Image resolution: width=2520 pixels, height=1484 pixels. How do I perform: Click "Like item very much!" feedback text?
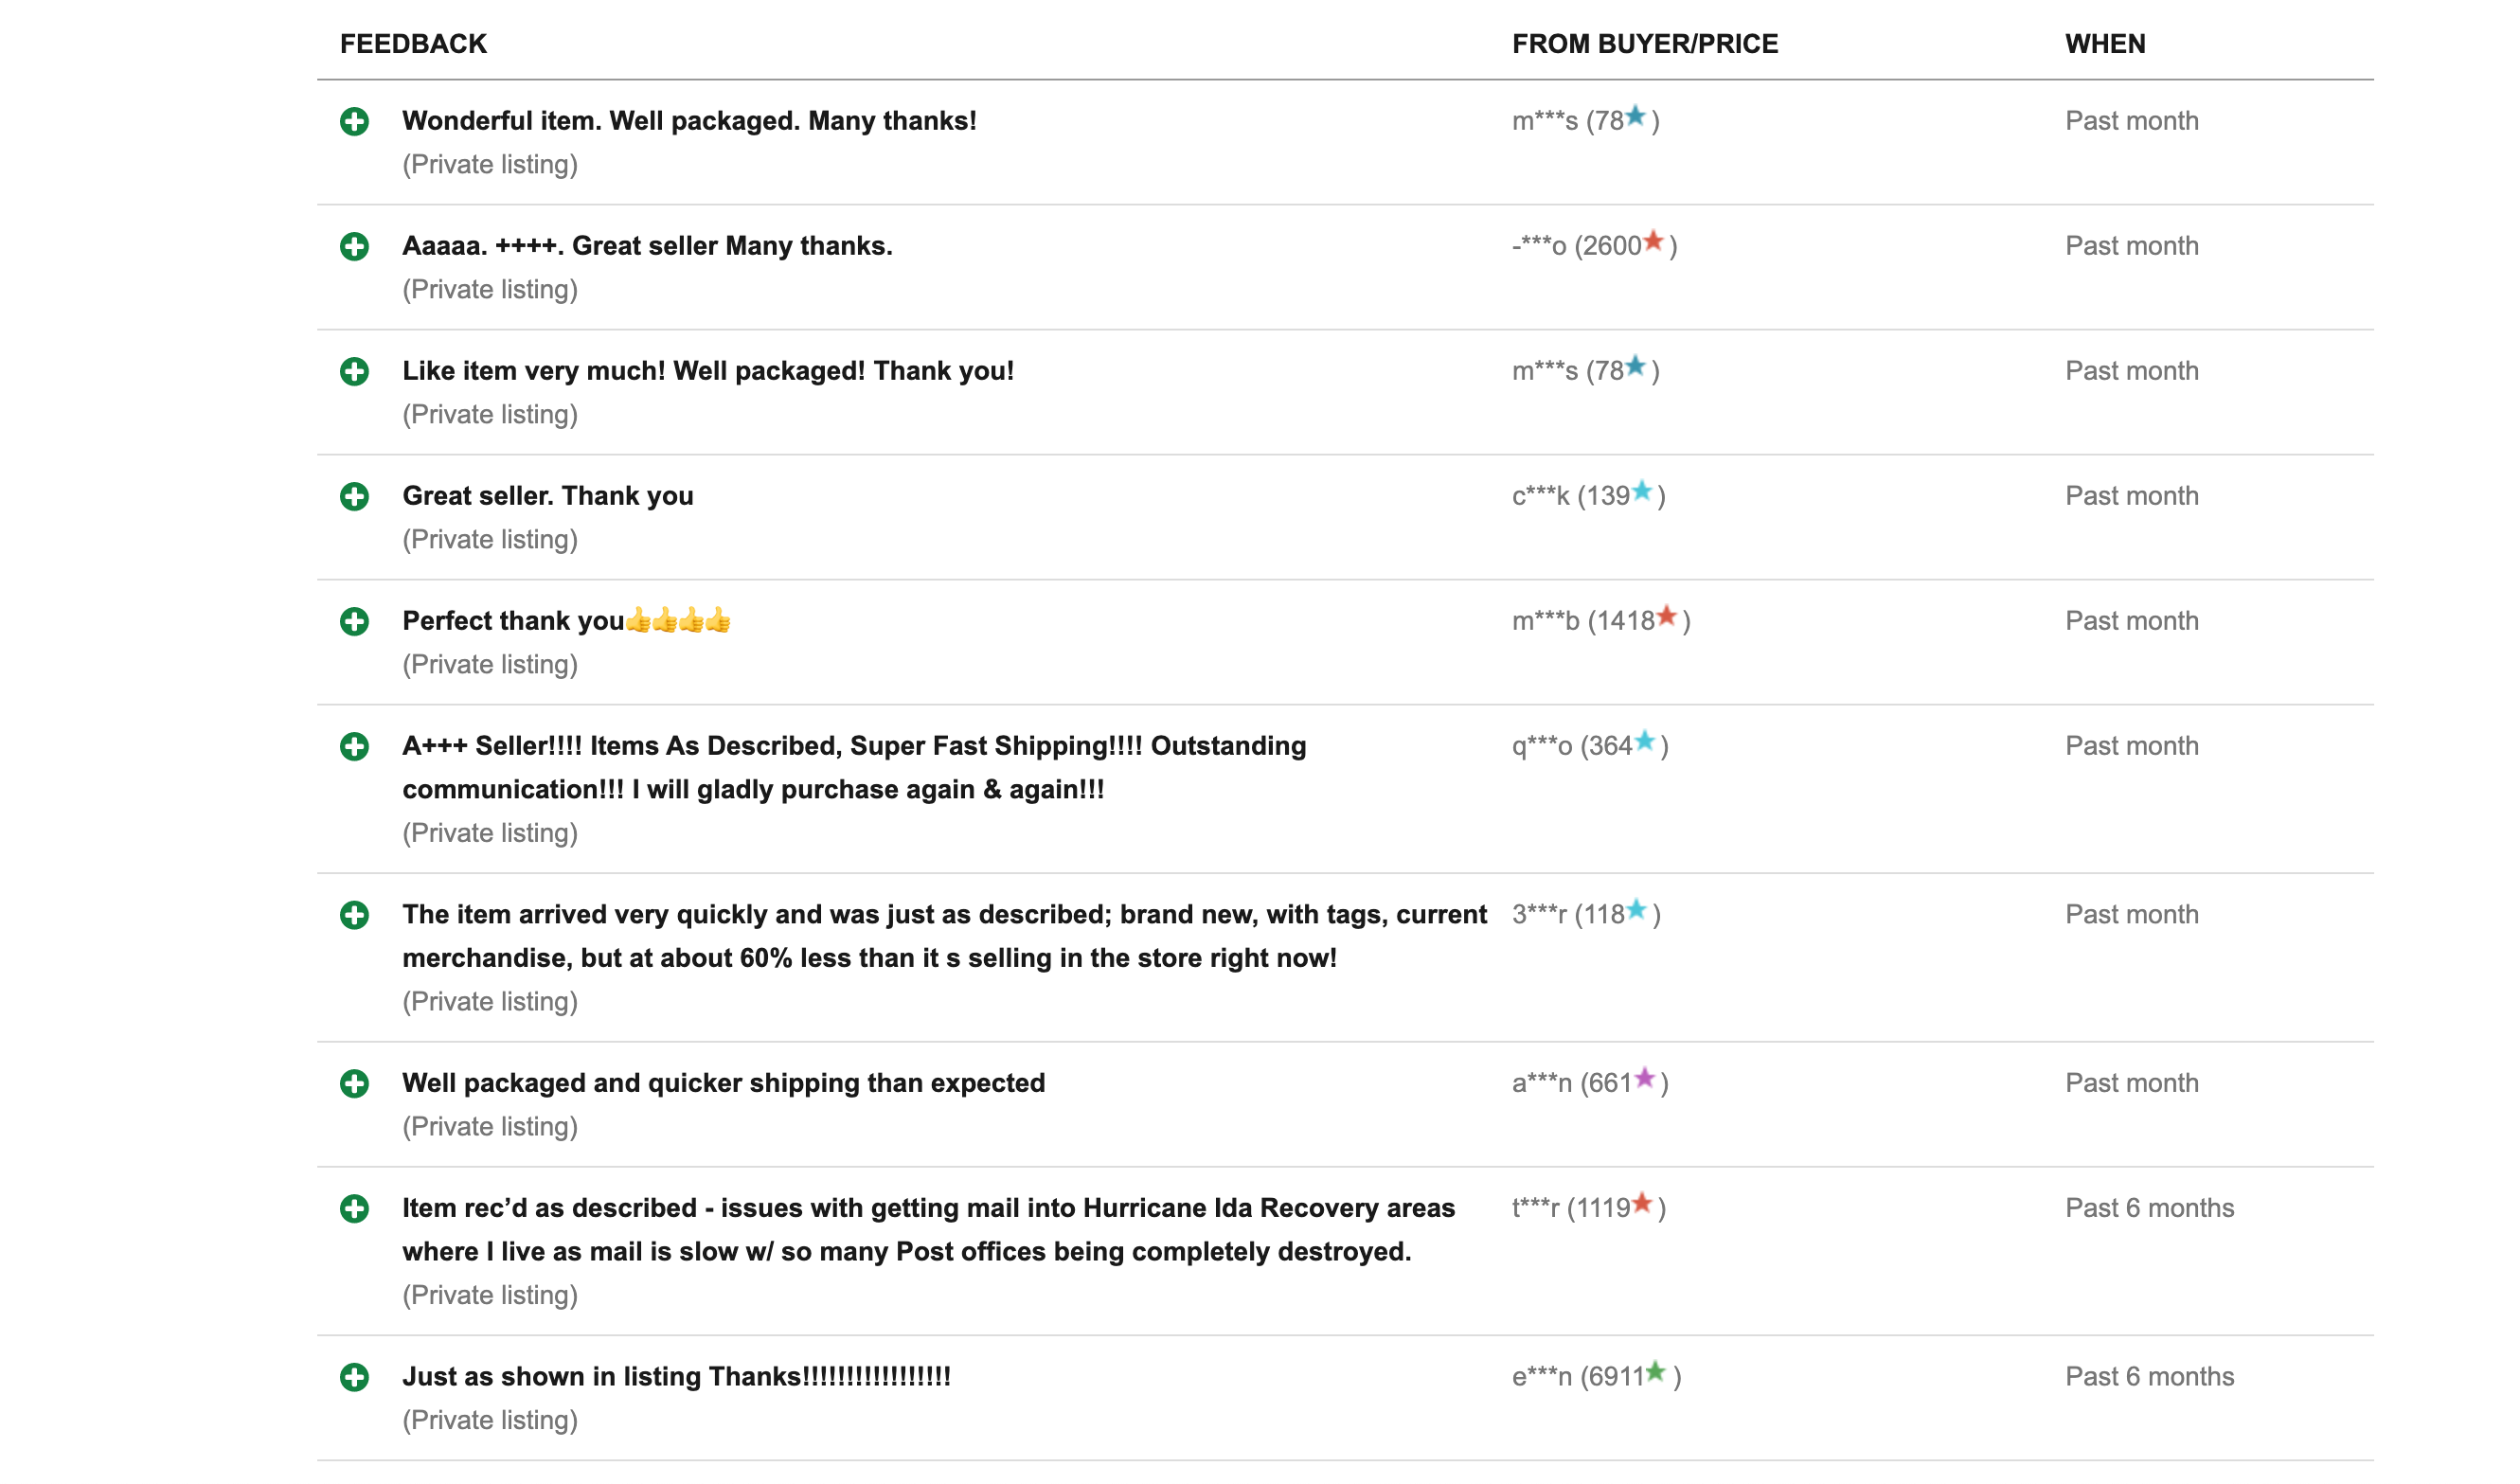click(x=708, y=371)
